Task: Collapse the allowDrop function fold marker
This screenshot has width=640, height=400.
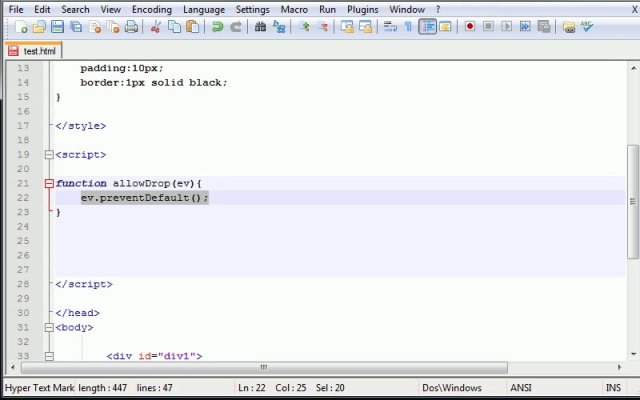Action: (x=48, y=183)
